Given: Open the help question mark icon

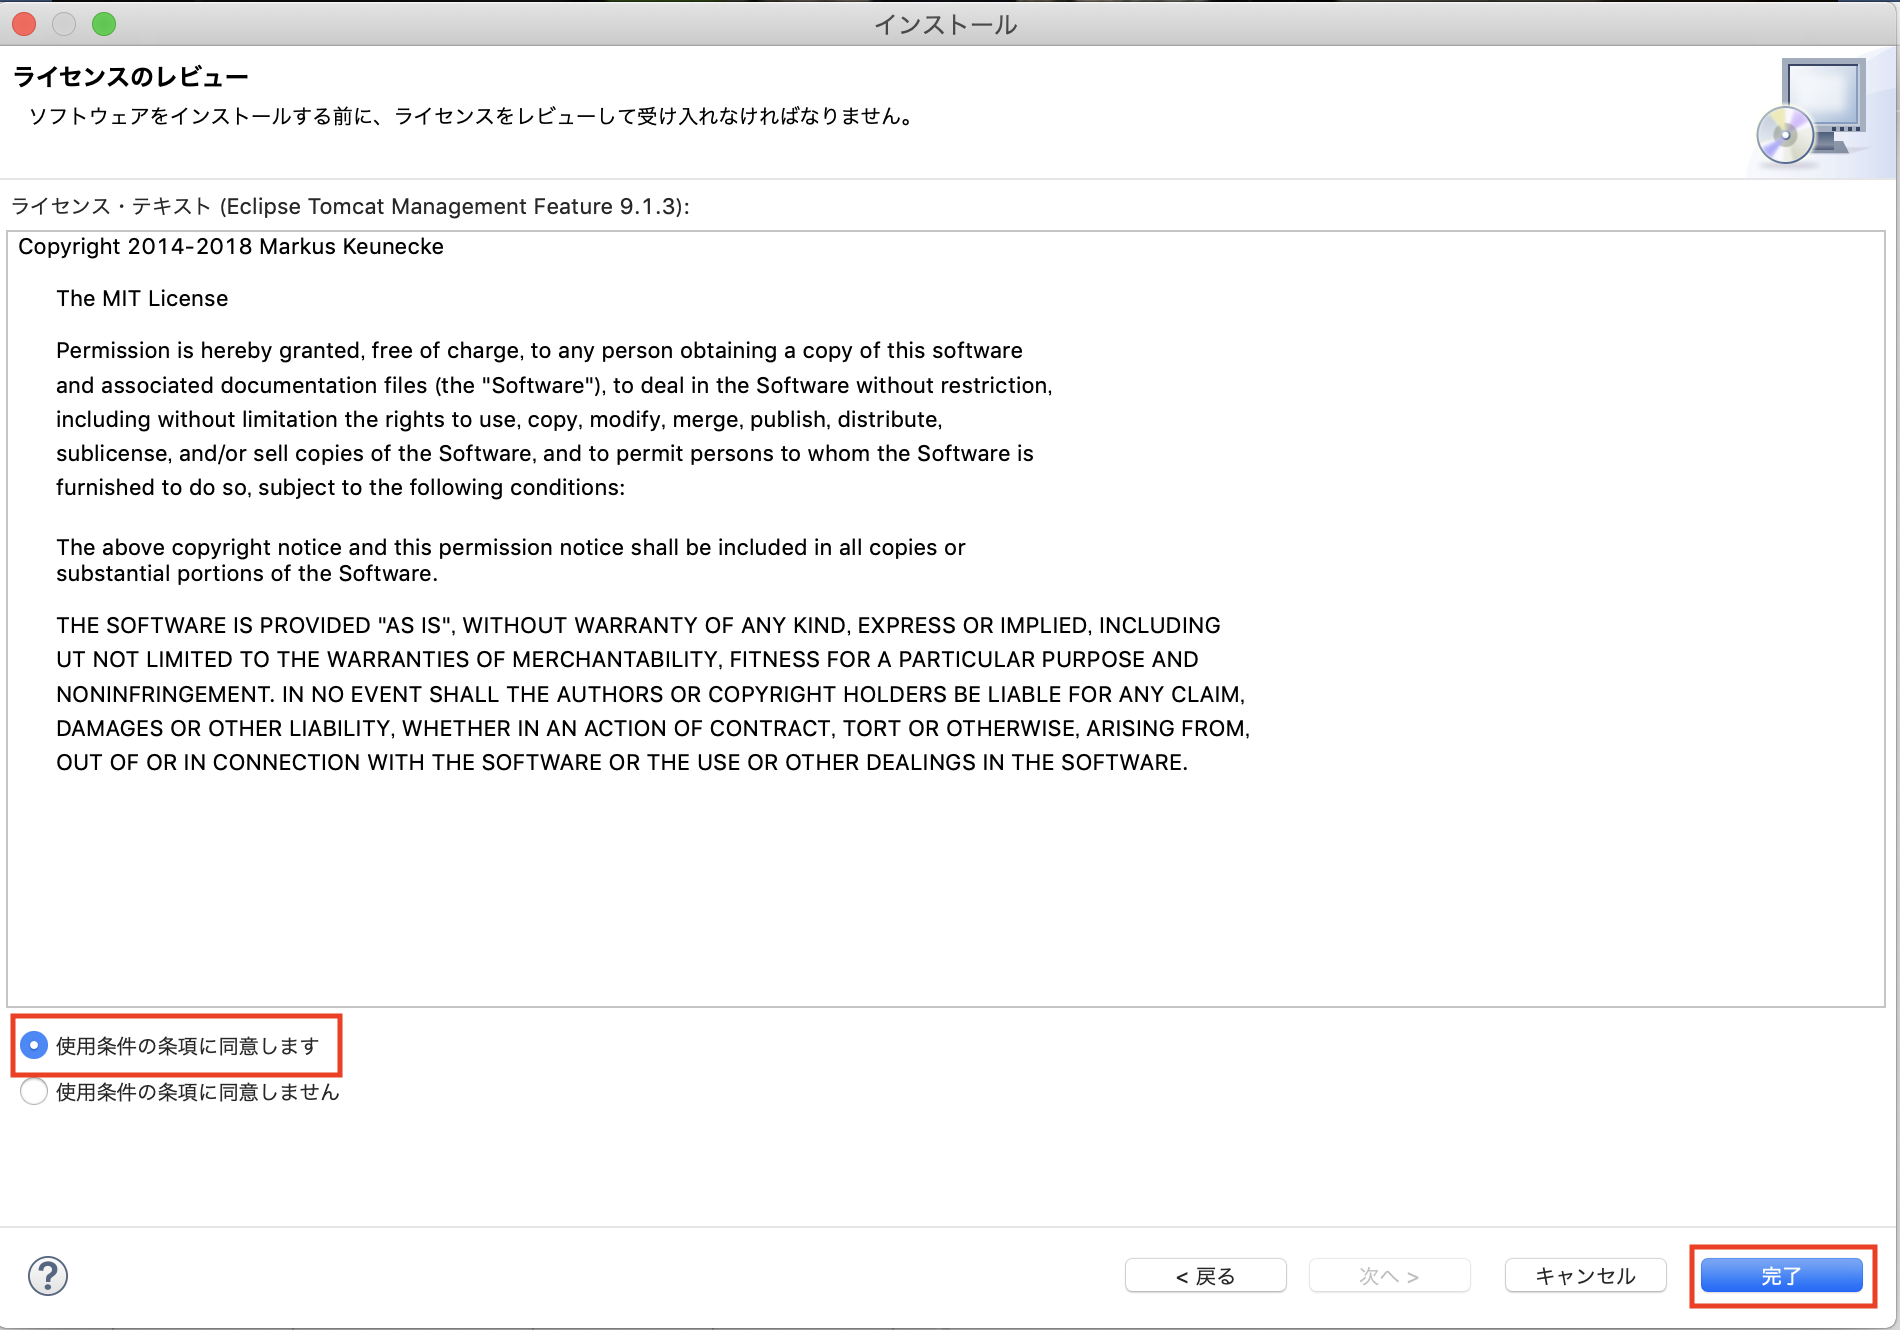Looking at the screenshot, I should pyautogui.click(x=48, y=1276).
